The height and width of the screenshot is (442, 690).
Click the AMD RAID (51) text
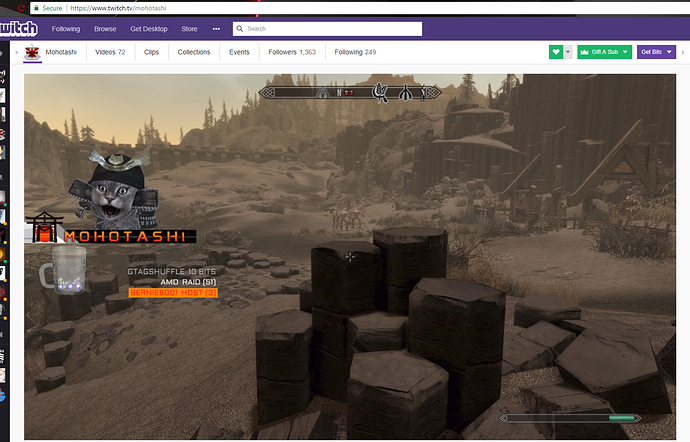[188, 282]
